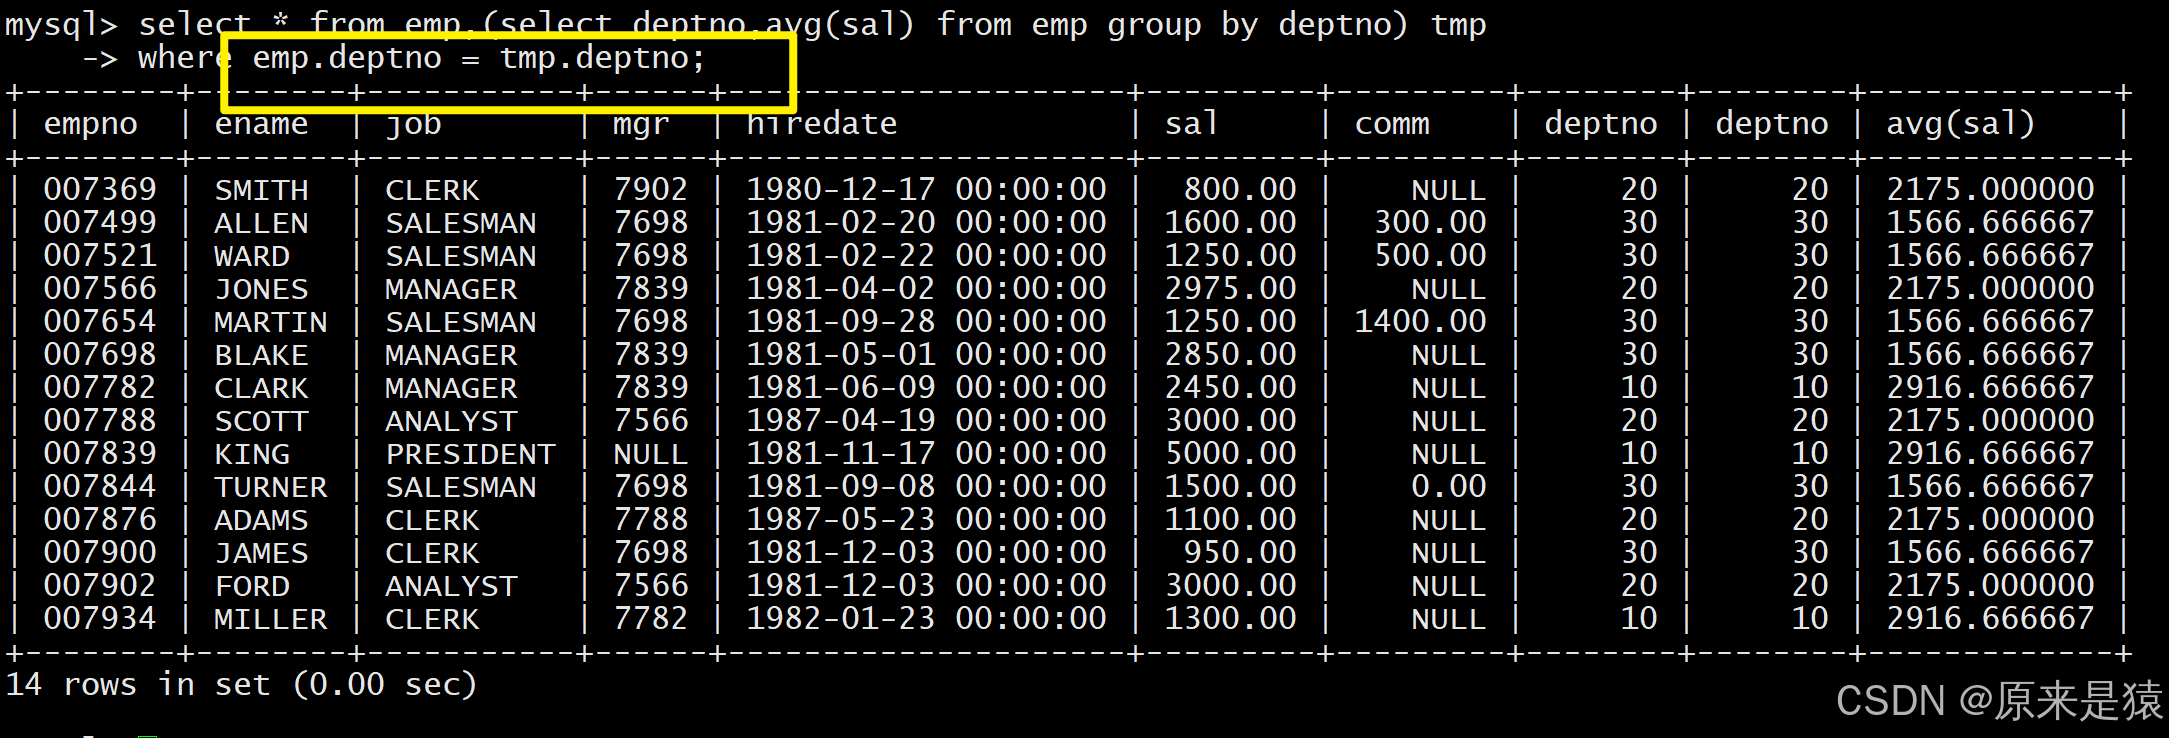Click the avg(sal) column header

click(x=1960, y=124)
